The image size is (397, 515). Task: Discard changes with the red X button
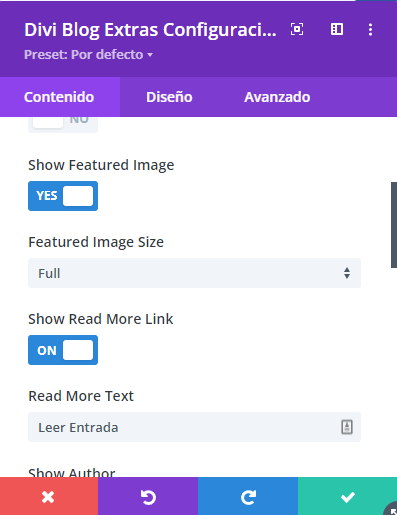point(49,496)
